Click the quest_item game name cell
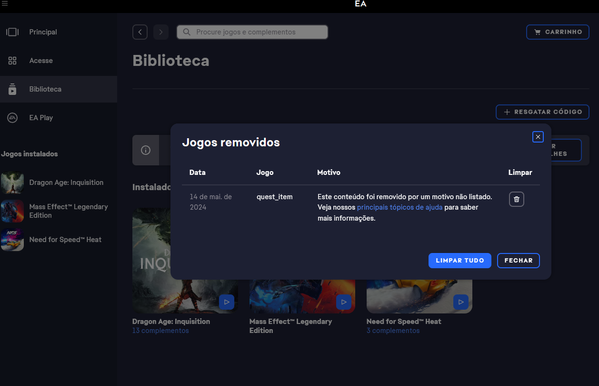The width and height of the screenshot is (599, 386). tap(275, 197)
